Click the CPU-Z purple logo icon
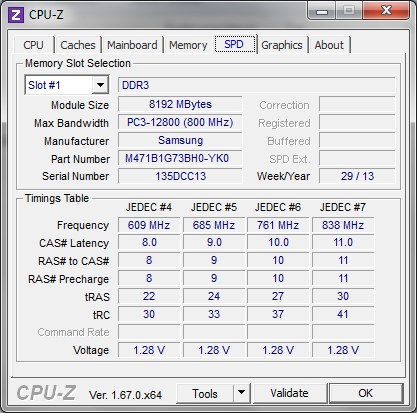The image size is (417, 413). pos(16,15)
